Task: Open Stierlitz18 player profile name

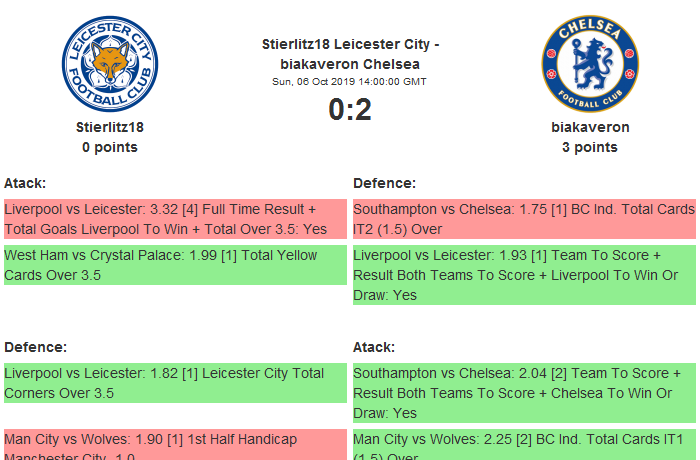Action: click(110, 127)
